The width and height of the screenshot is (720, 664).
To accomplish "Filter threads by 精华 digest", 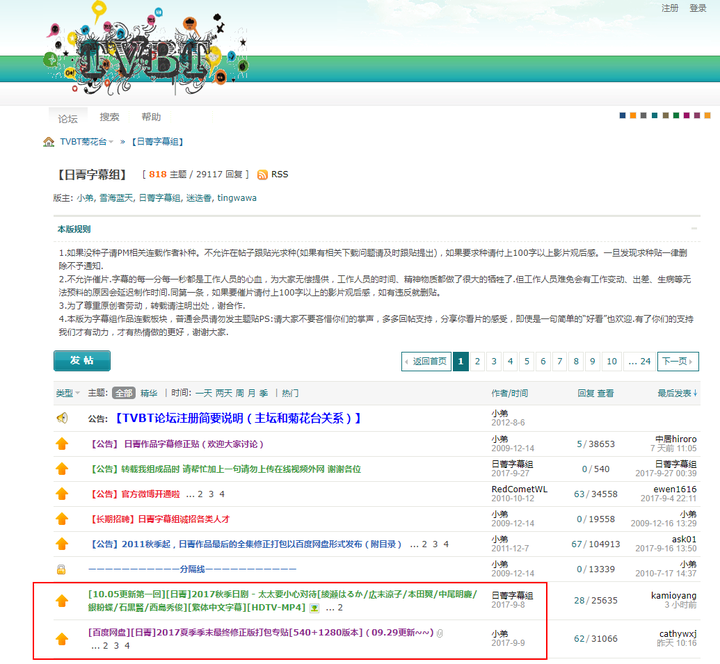I will pyautogui.click(x=149, y=393).
